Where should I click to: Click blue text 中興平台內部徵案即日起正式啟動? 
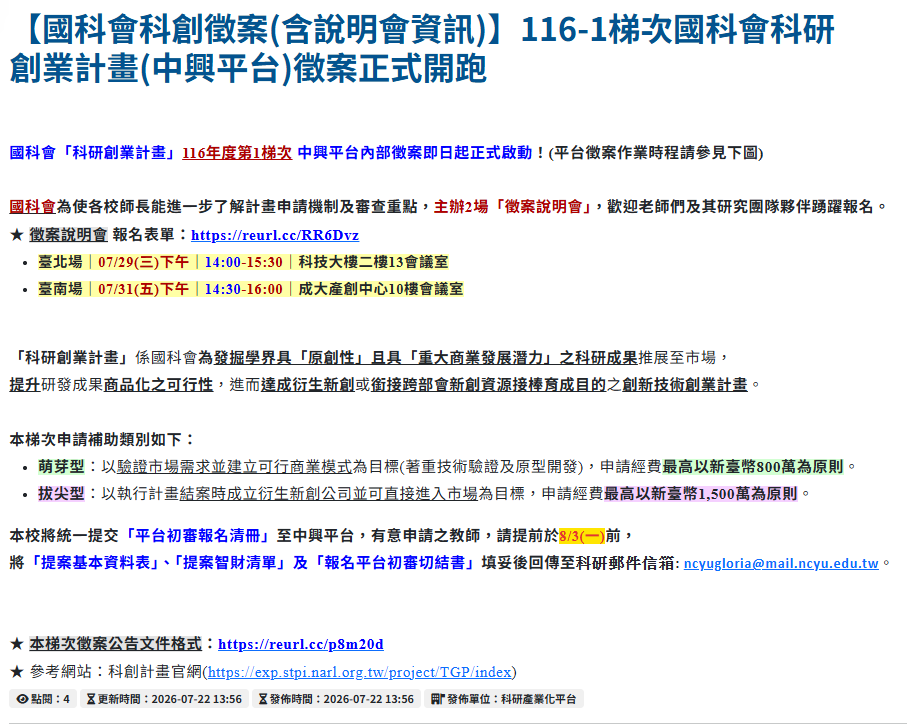[x=415, y=153]
